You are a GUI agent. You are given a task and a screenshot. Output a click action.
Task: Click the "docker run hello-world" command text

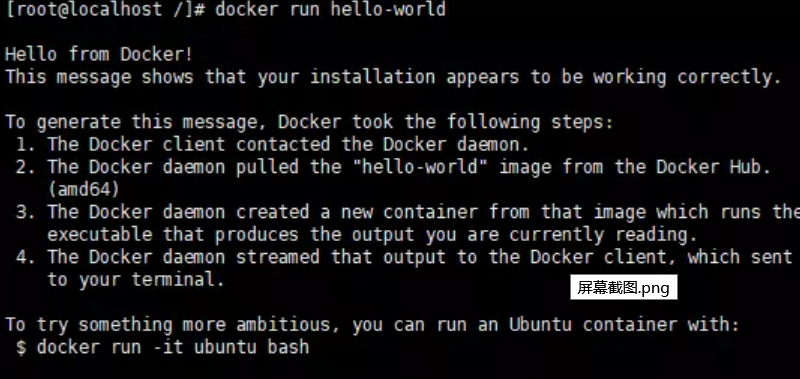(331, 10)
